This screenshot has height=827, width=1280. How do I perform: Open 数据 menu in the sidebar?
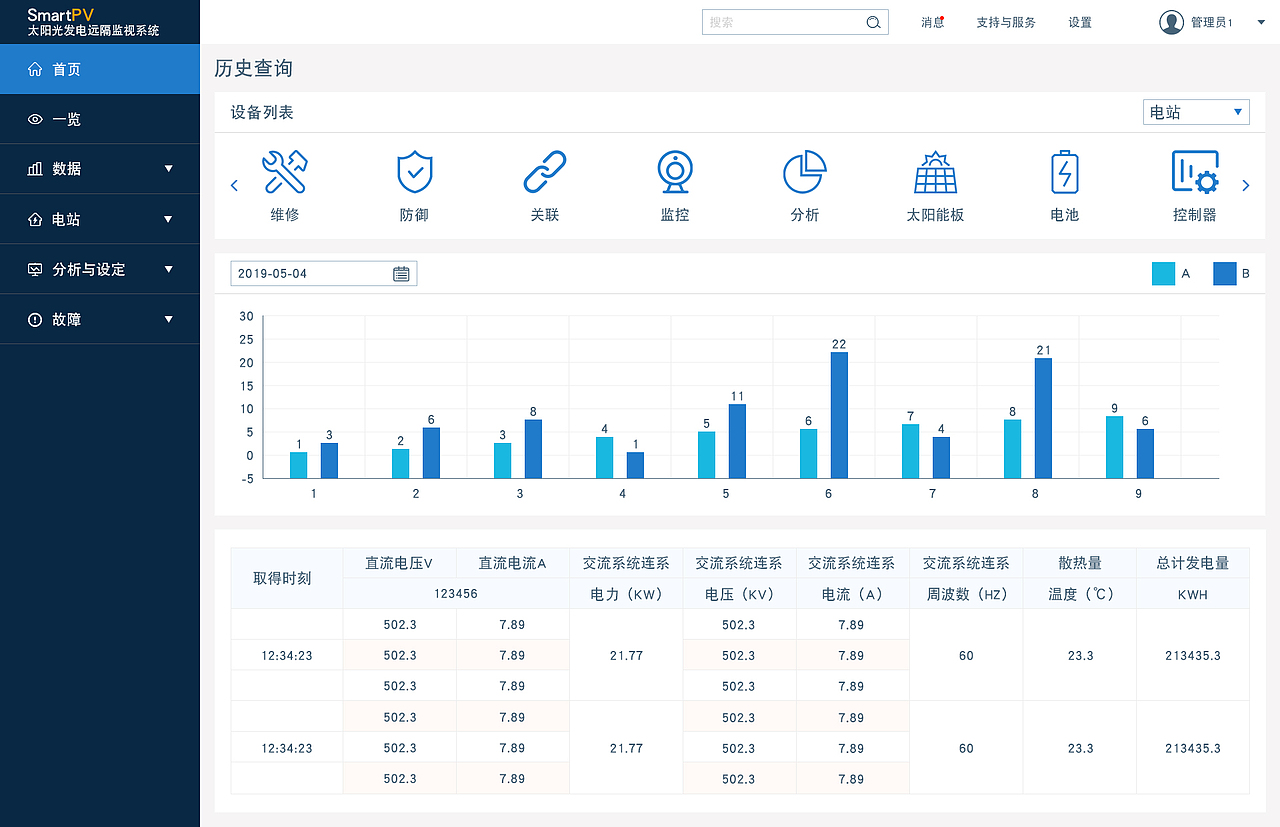[x=100, y=169]
